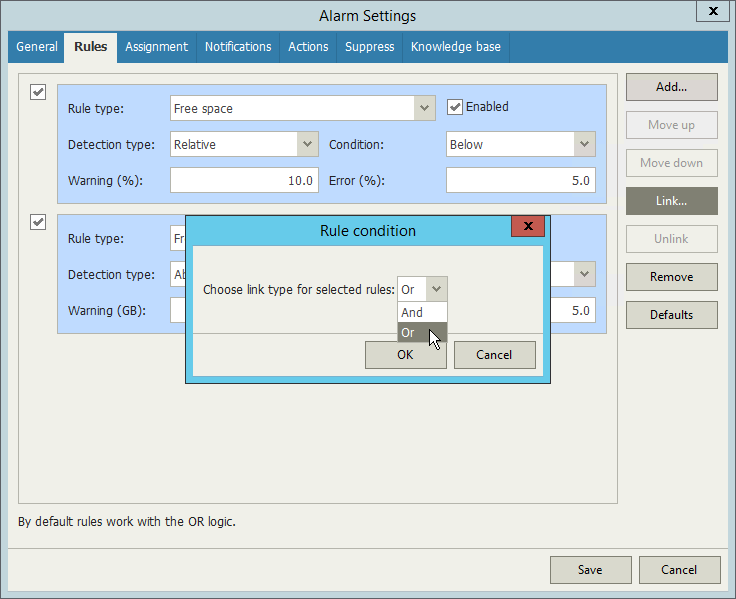
Task: Click the Add... button
Action: click(671, 87)
